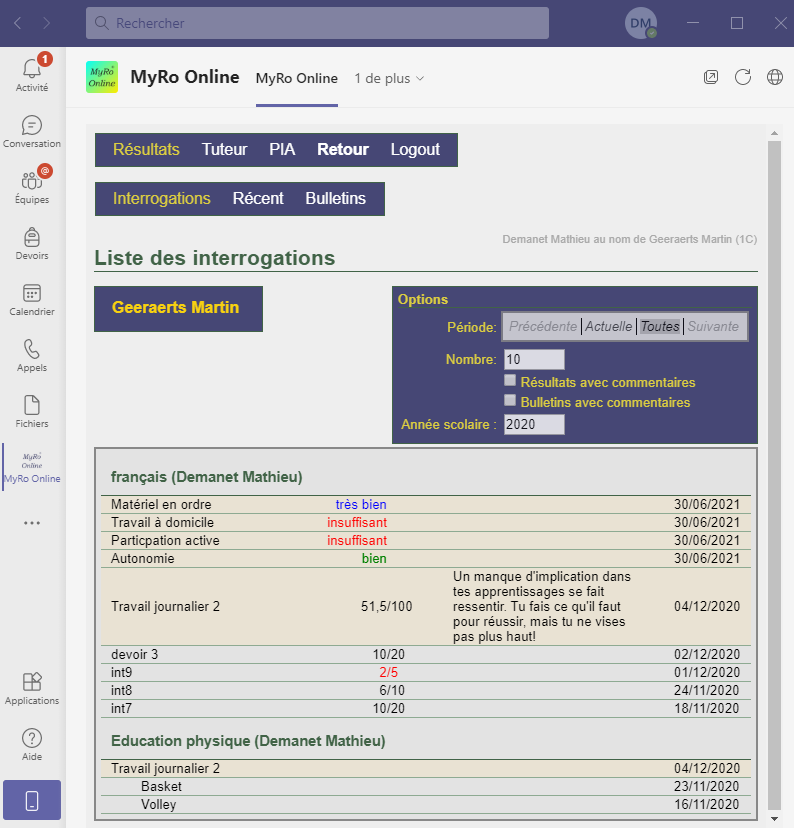Open the DM profile avatar
794x828 pixels.
[x=640, y=23]
